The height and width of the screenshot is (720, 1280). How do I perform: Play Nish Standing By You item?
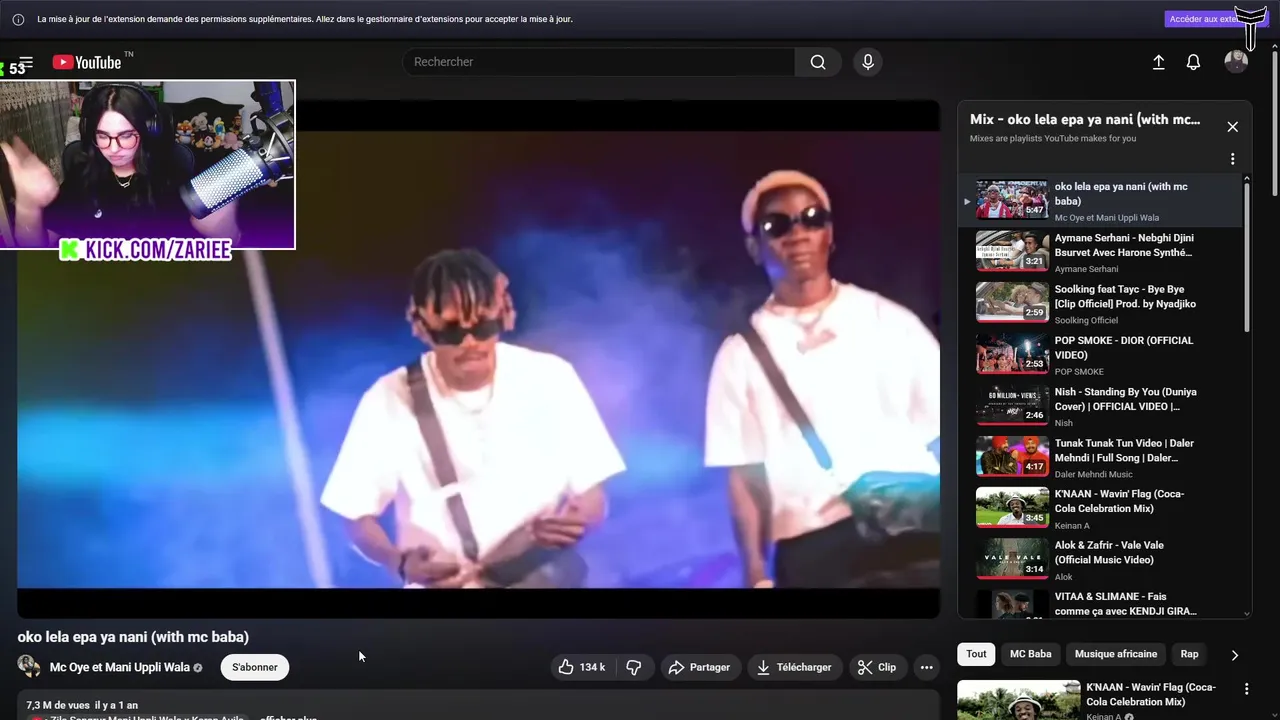pyautogui.click(x=1100, y=406)
